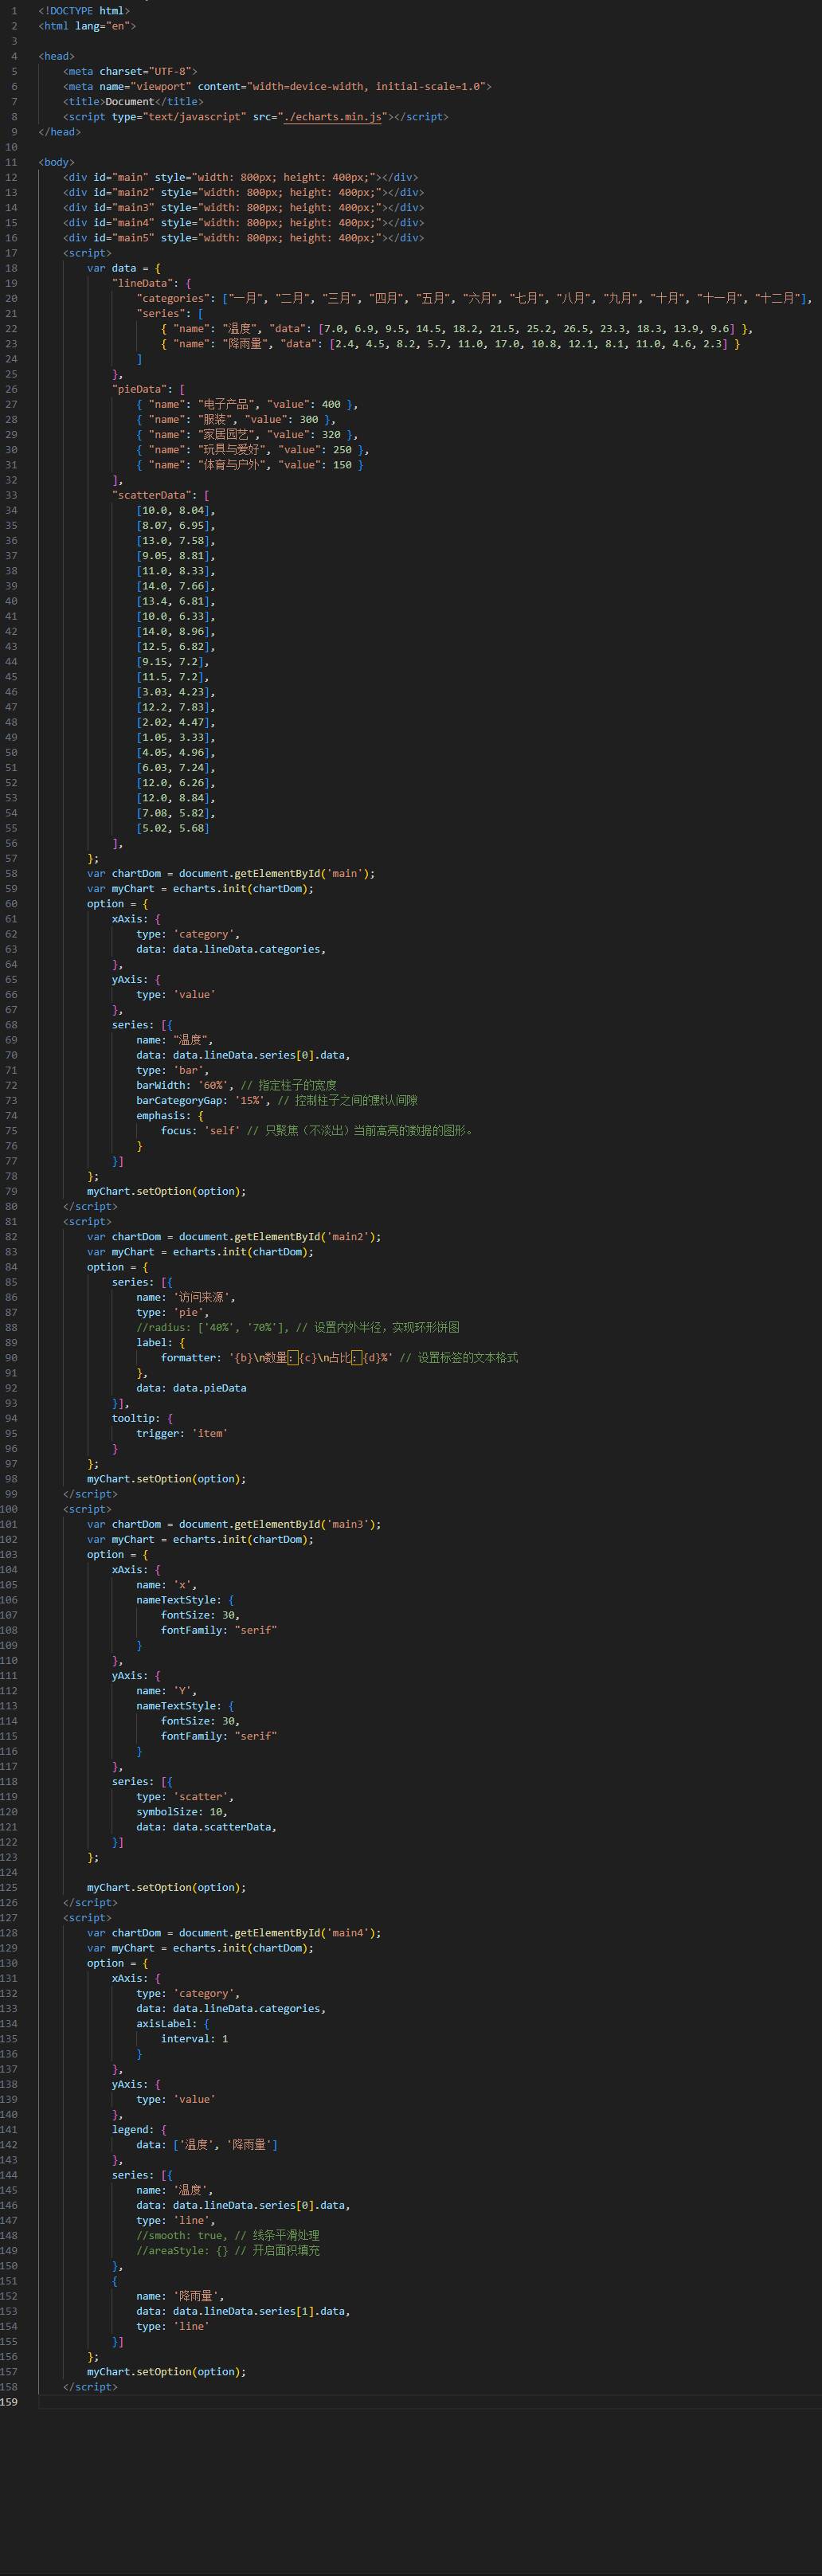This screenshot has width=822, height=2576.
Task: Click the "十二月" category string
Action: click(x=777, y=298)
